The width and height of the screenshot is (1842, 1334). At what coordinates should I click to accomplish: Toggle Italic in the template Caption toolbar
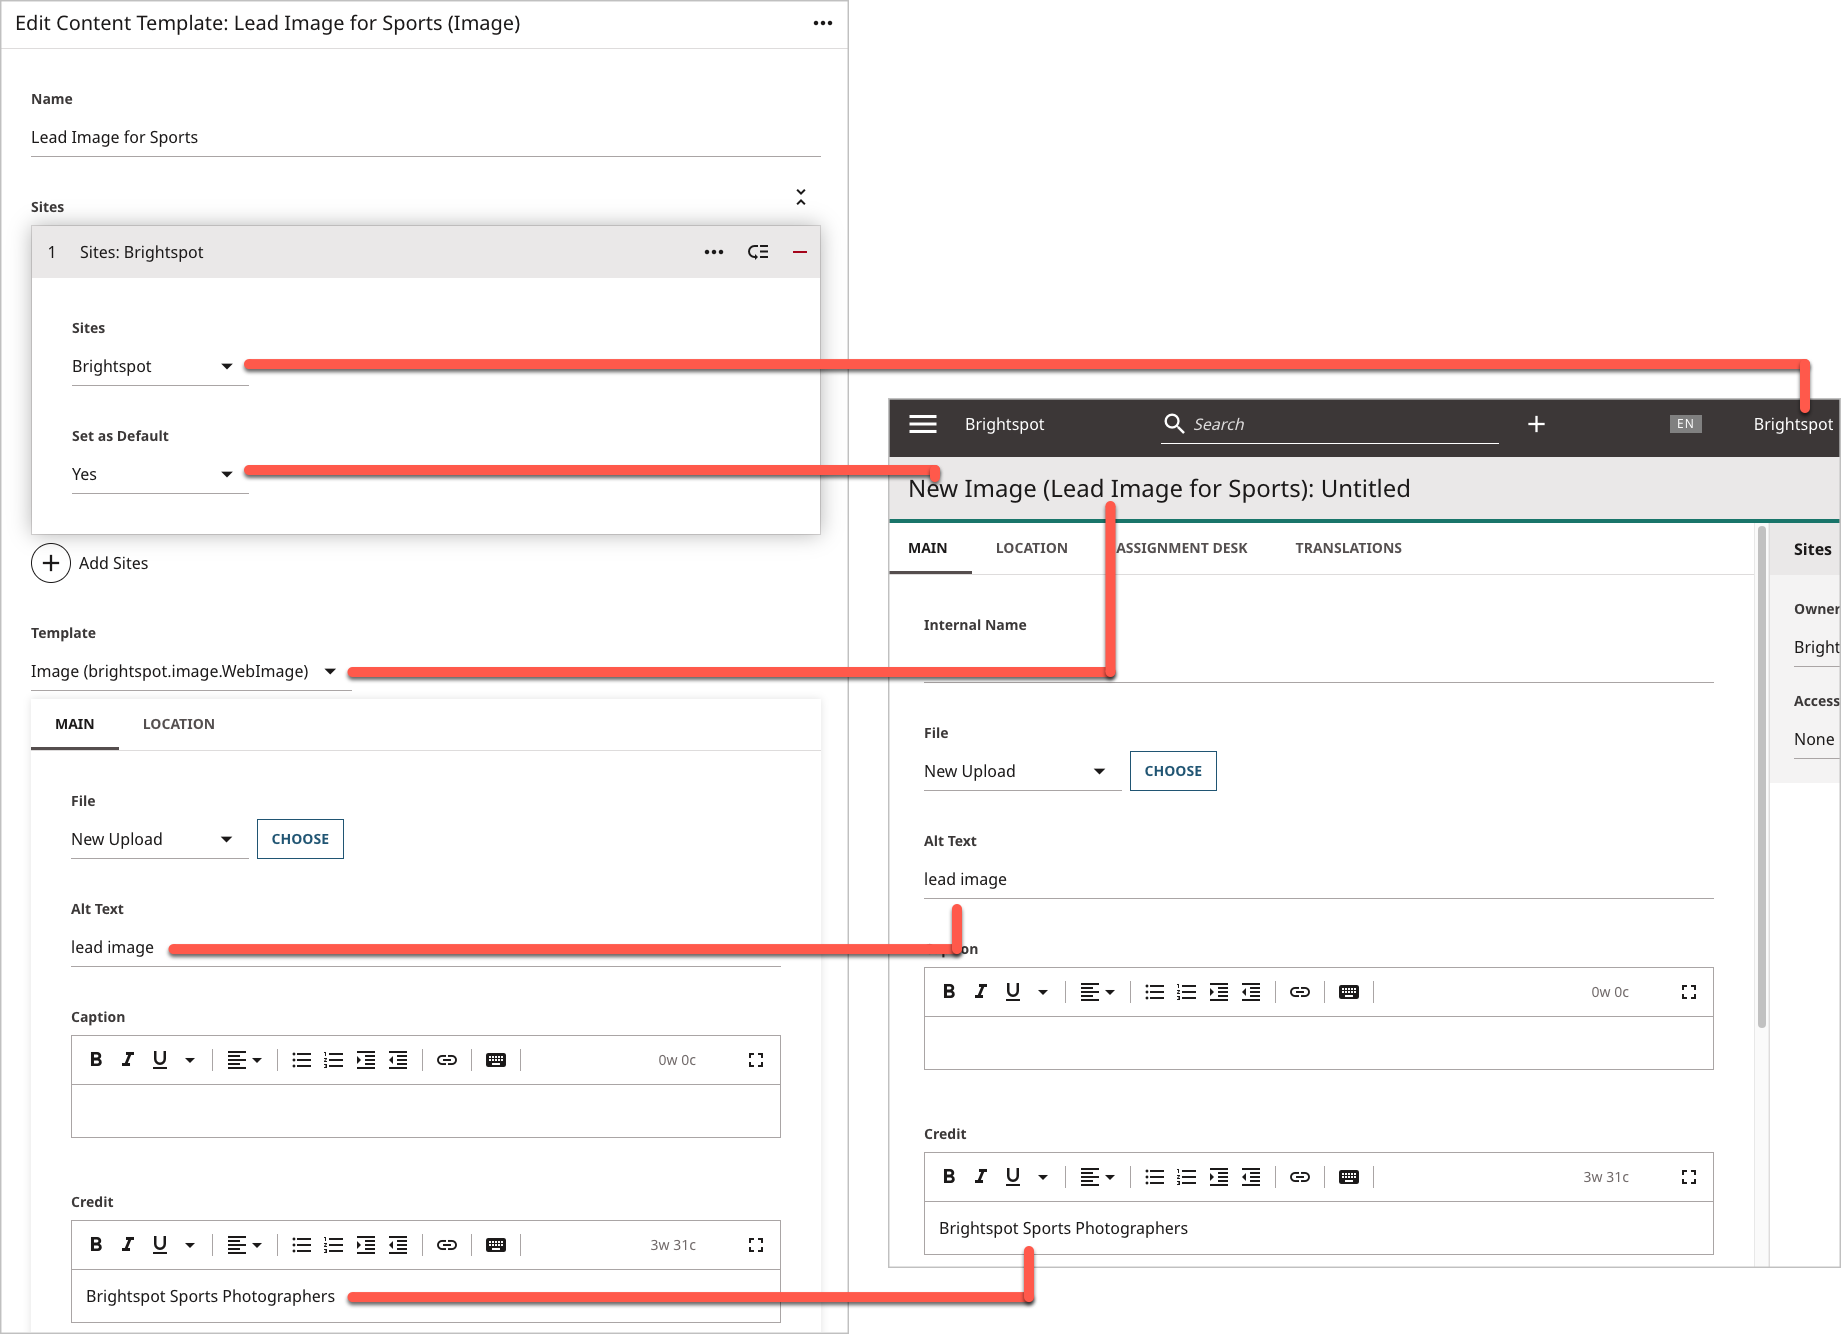tap(128, 1060)
